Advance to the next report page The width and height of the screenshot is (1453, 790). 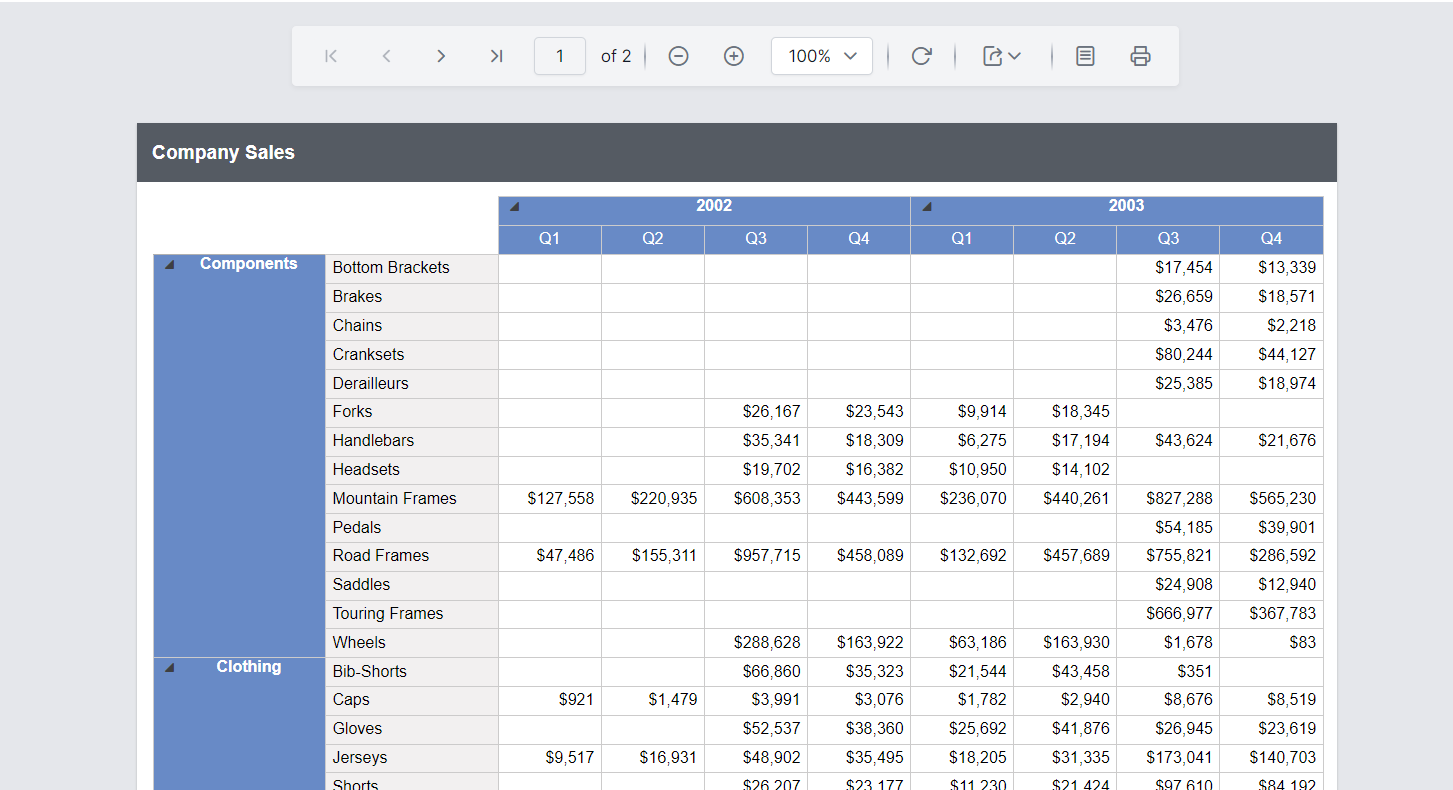pyautogui.click(x=441, y=56)
